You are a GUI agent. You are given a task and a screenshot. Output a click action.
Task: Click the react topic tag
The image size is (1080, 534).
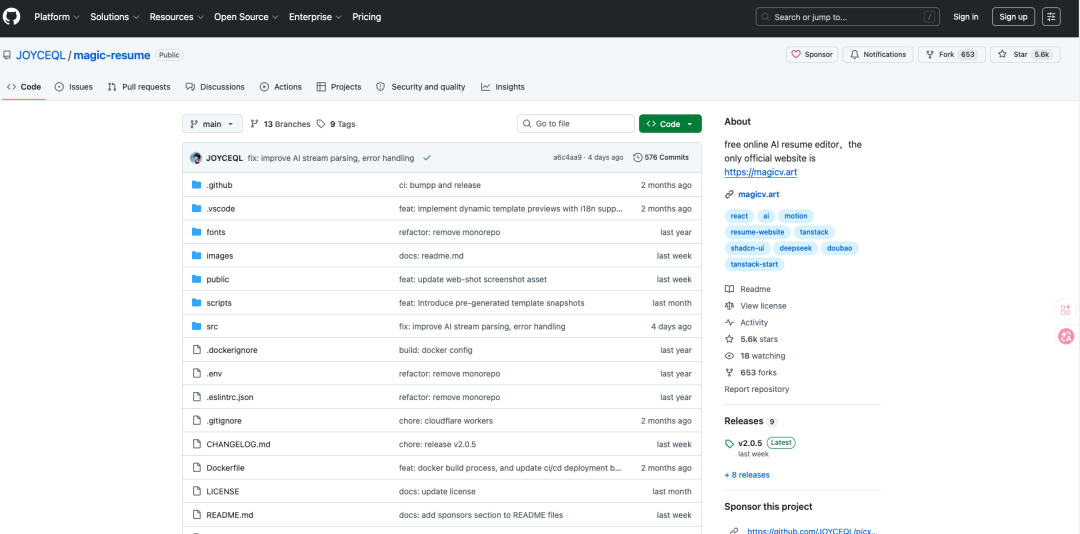[x=739, y=216]
